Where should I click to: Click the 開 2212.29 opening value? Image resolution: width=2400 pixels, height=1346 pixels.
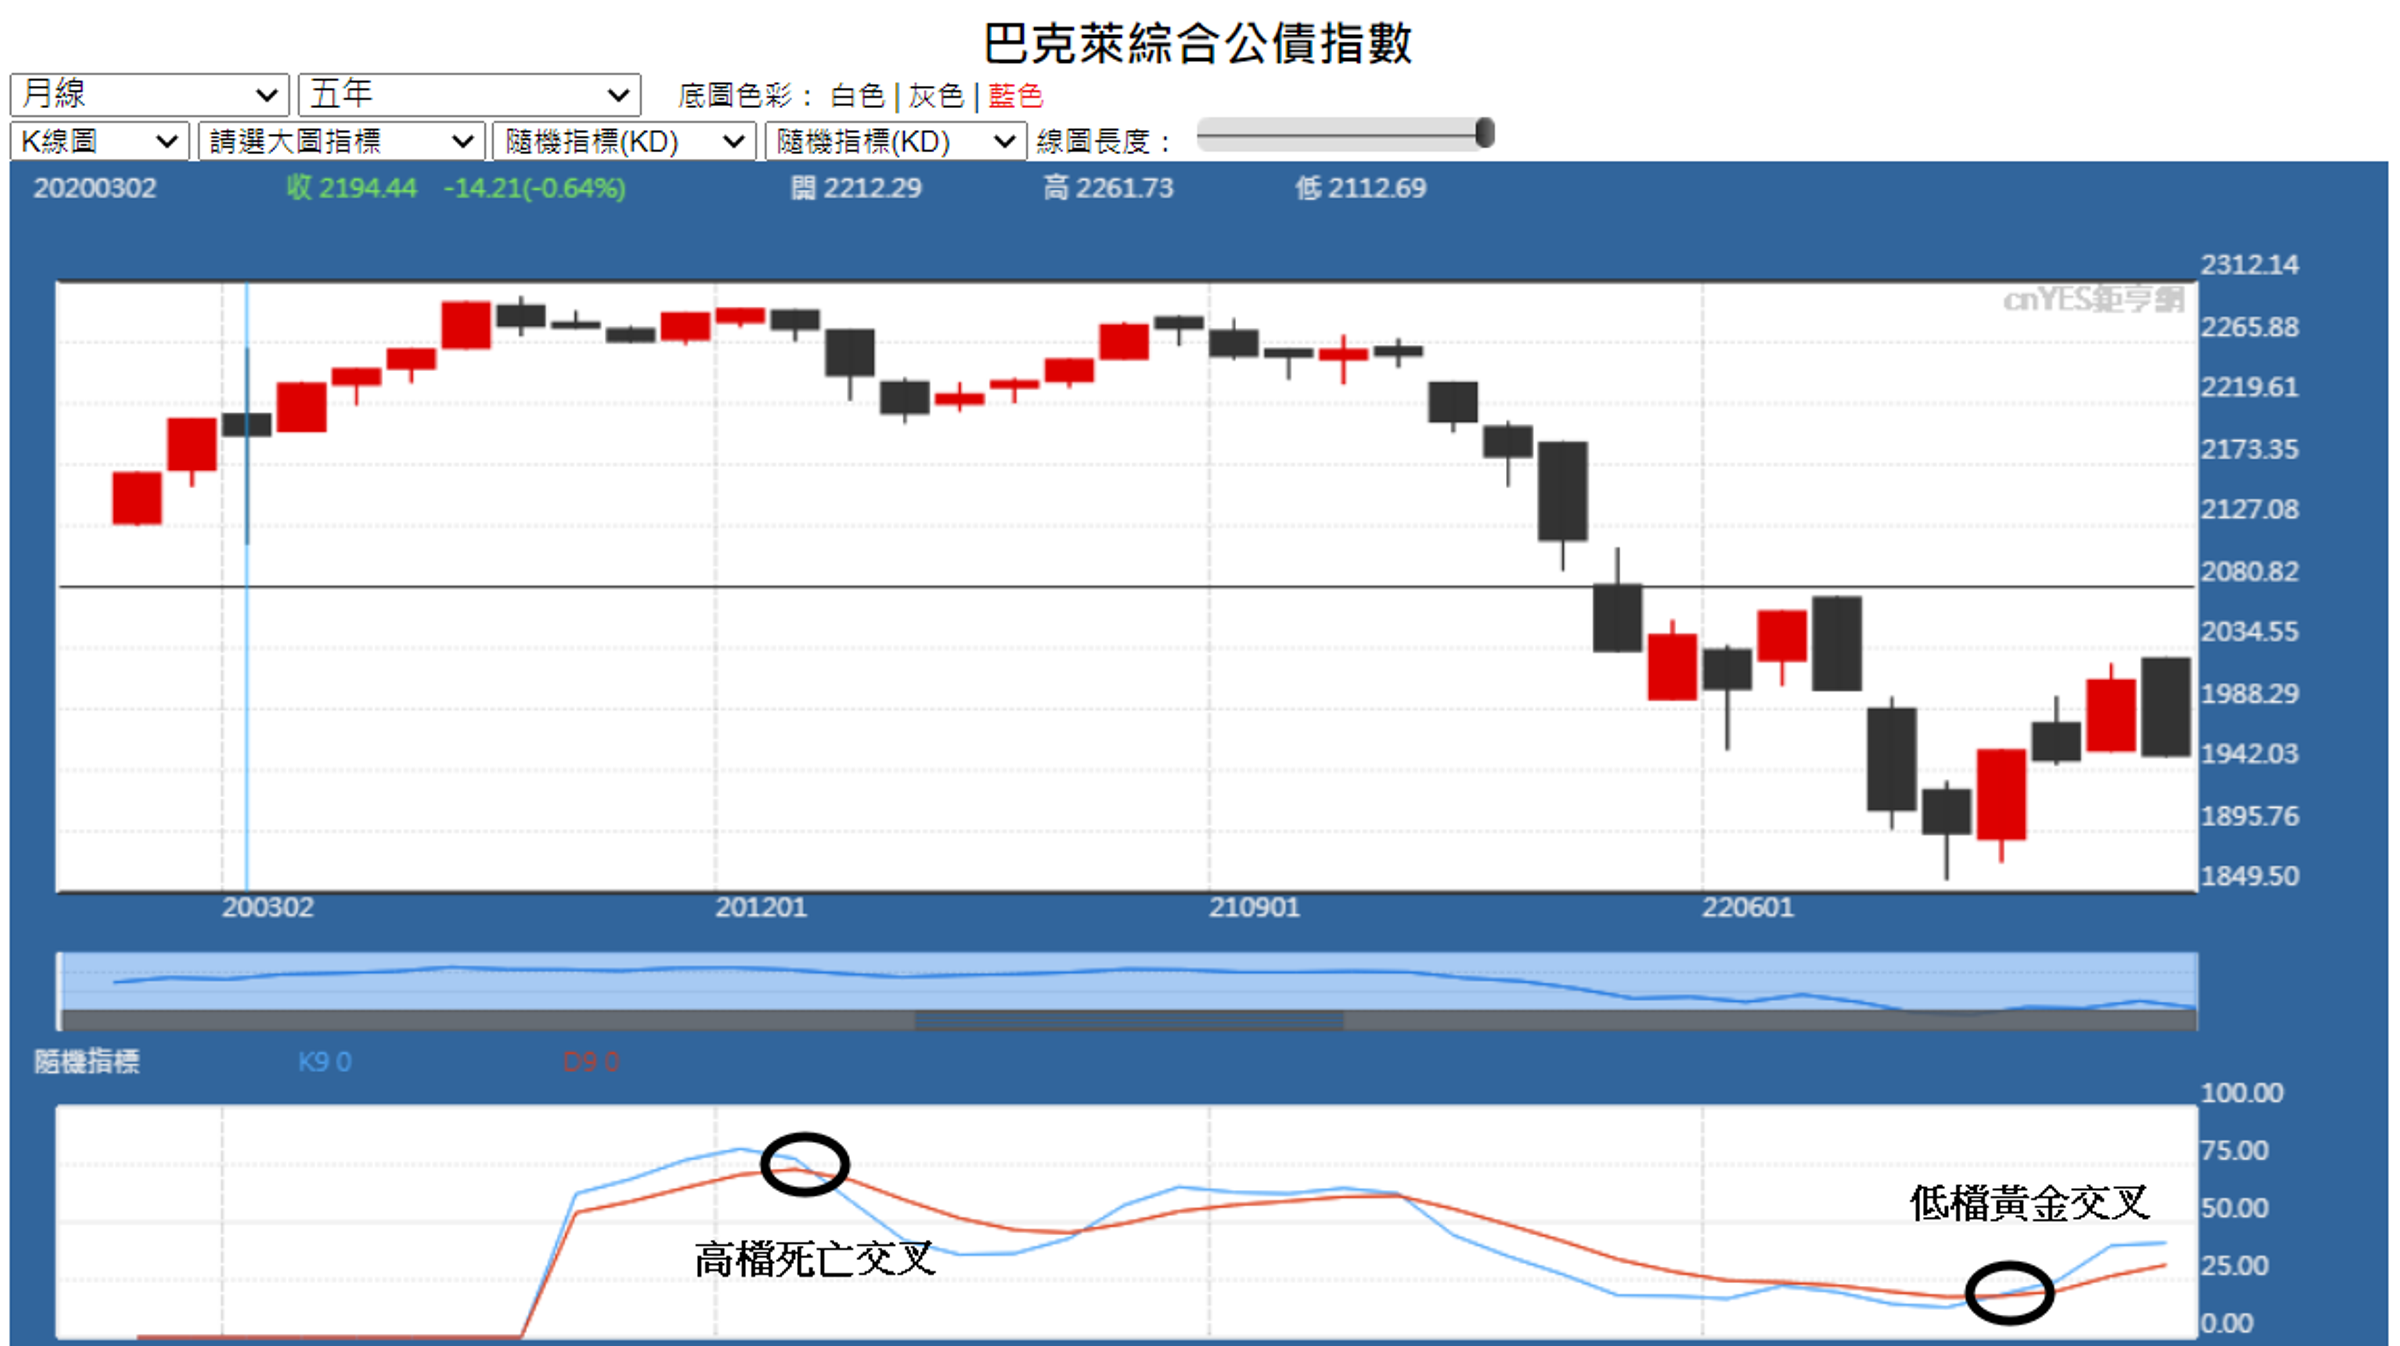pyautogui.click(x=856, y=188)
